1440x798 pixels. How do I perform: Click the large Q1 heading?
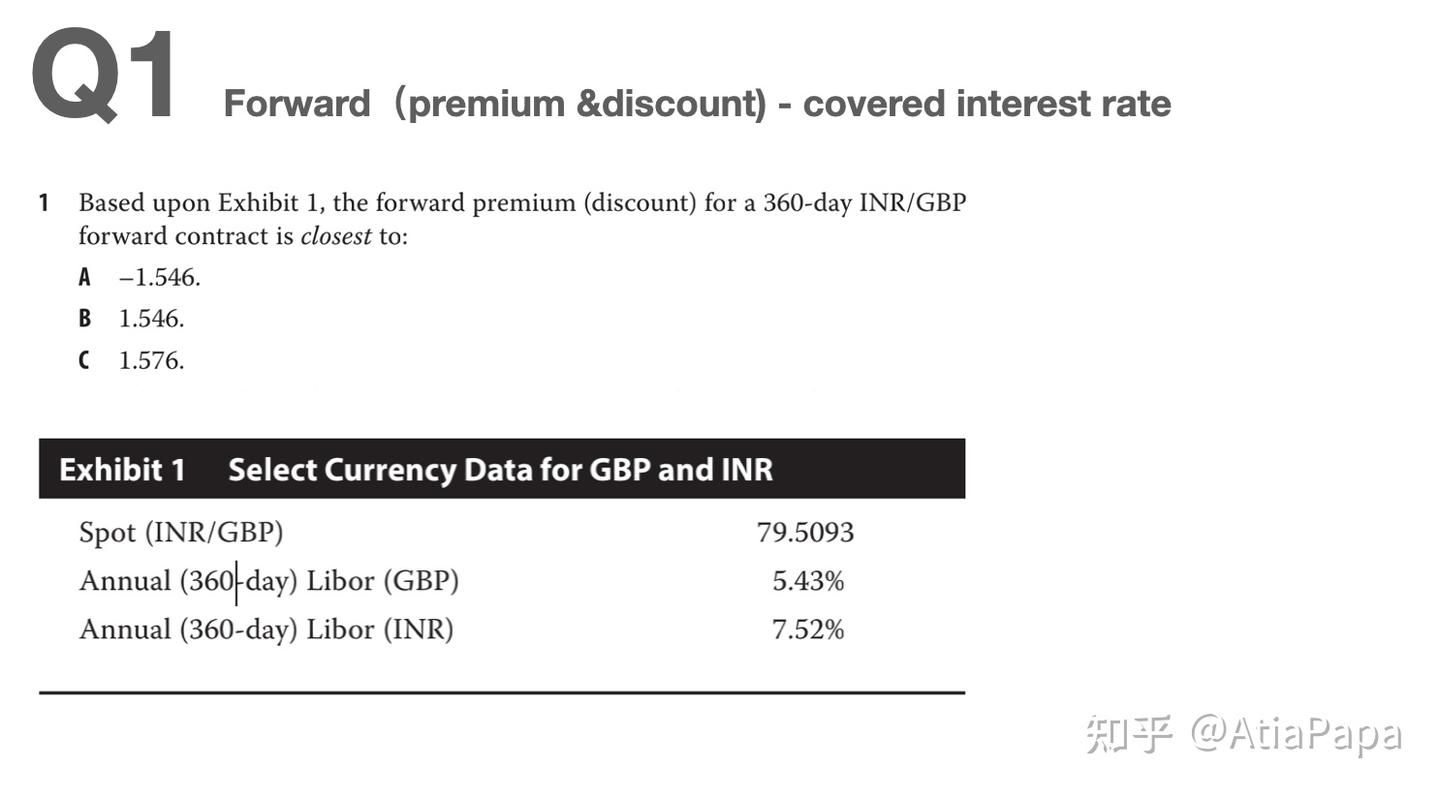[x=105, y=77]
